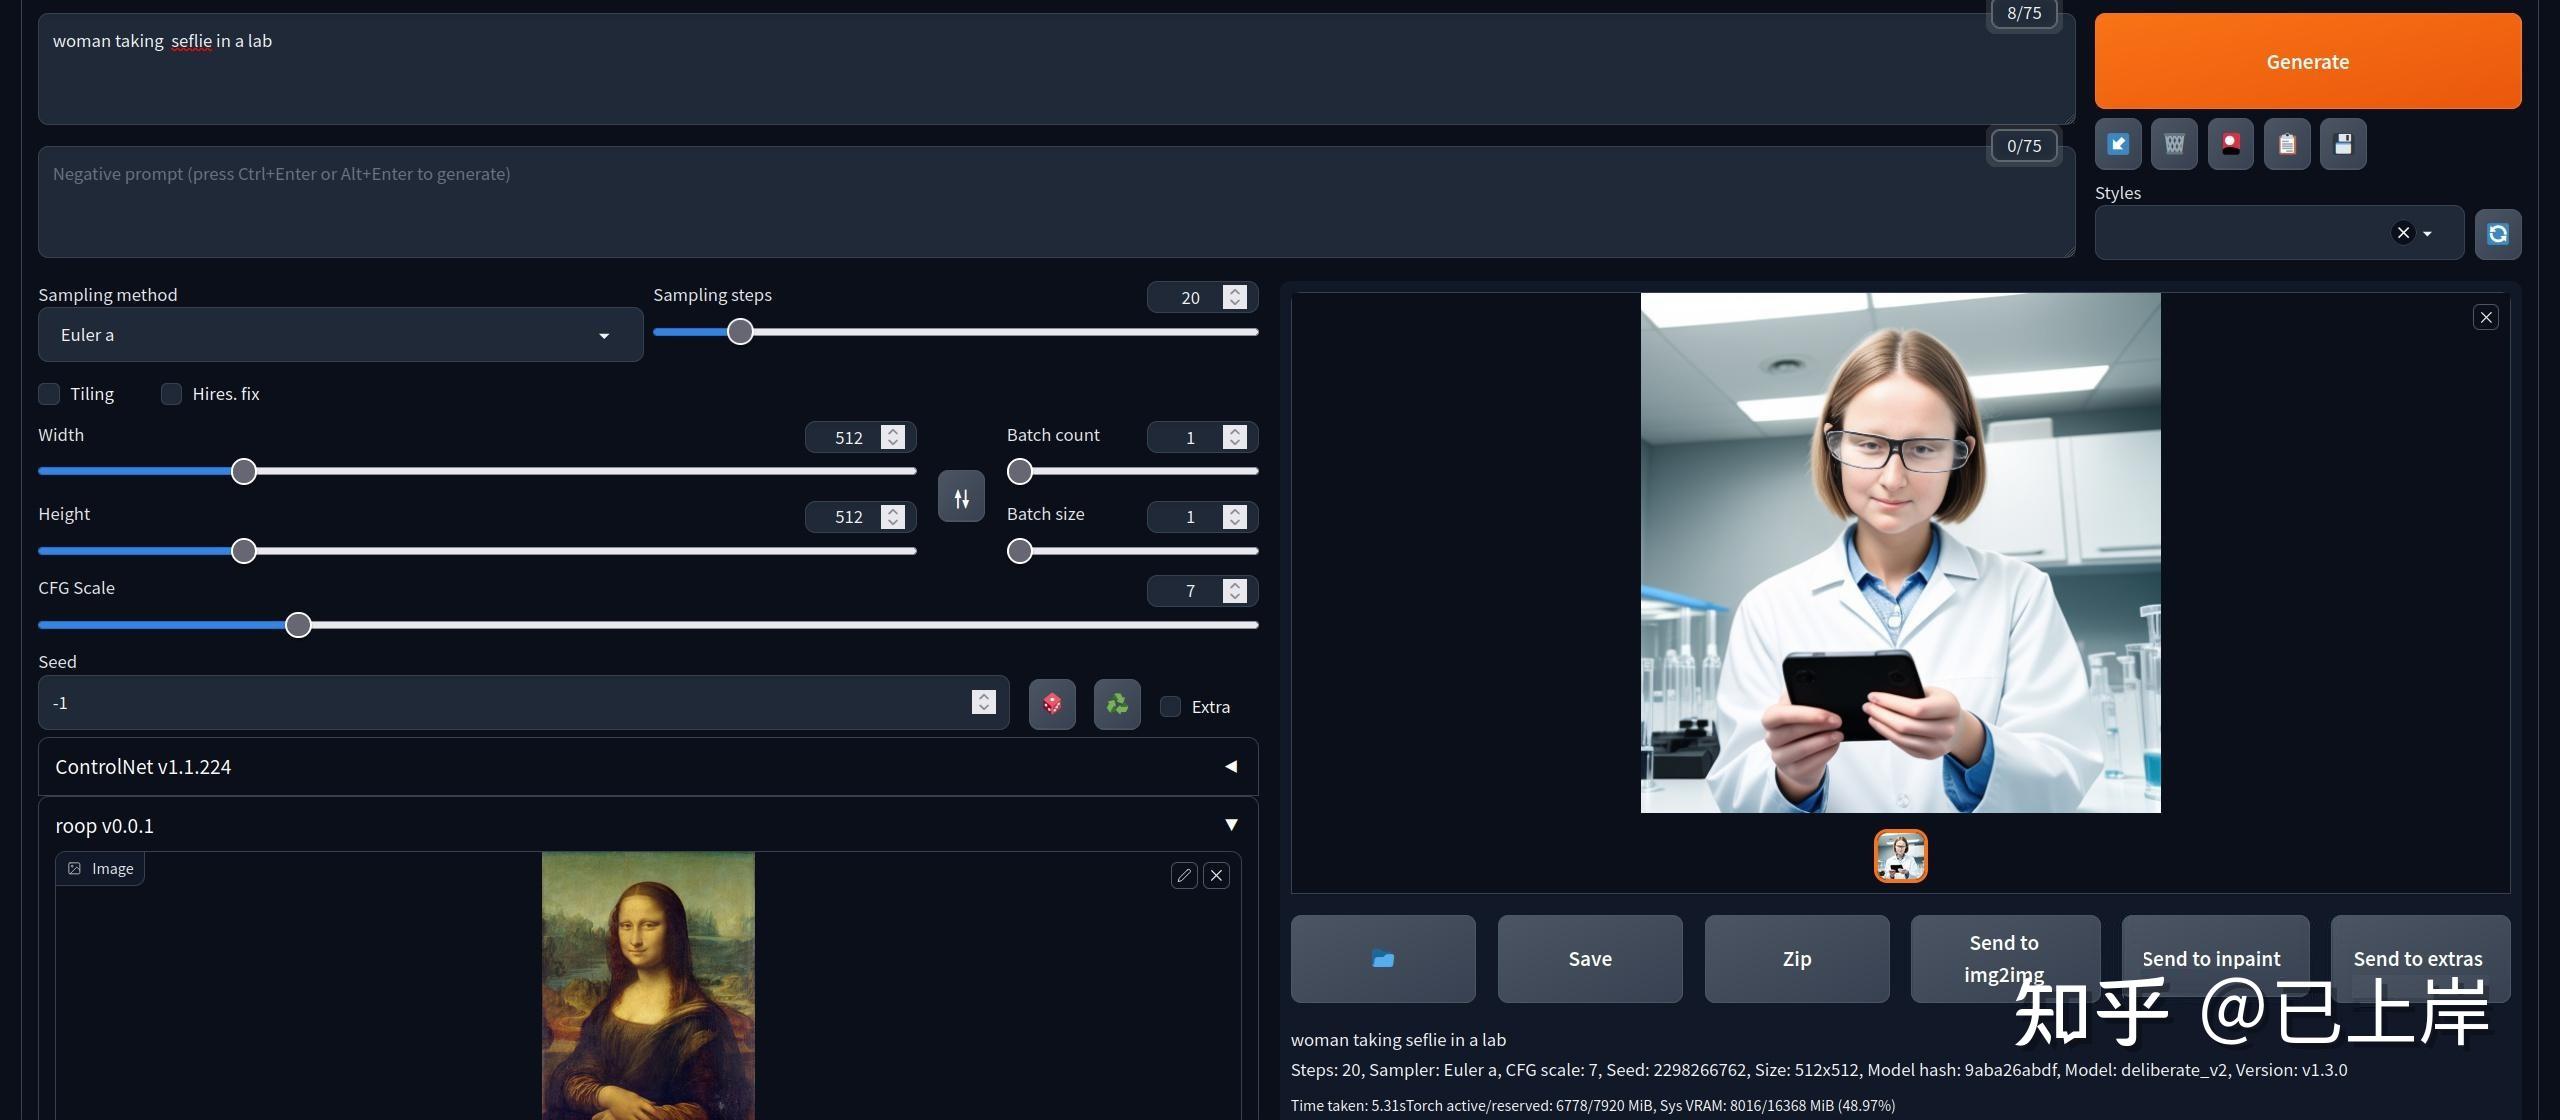Swap width and height values
Viewport: 2560px width, 1120px height.
click(961, 497)
